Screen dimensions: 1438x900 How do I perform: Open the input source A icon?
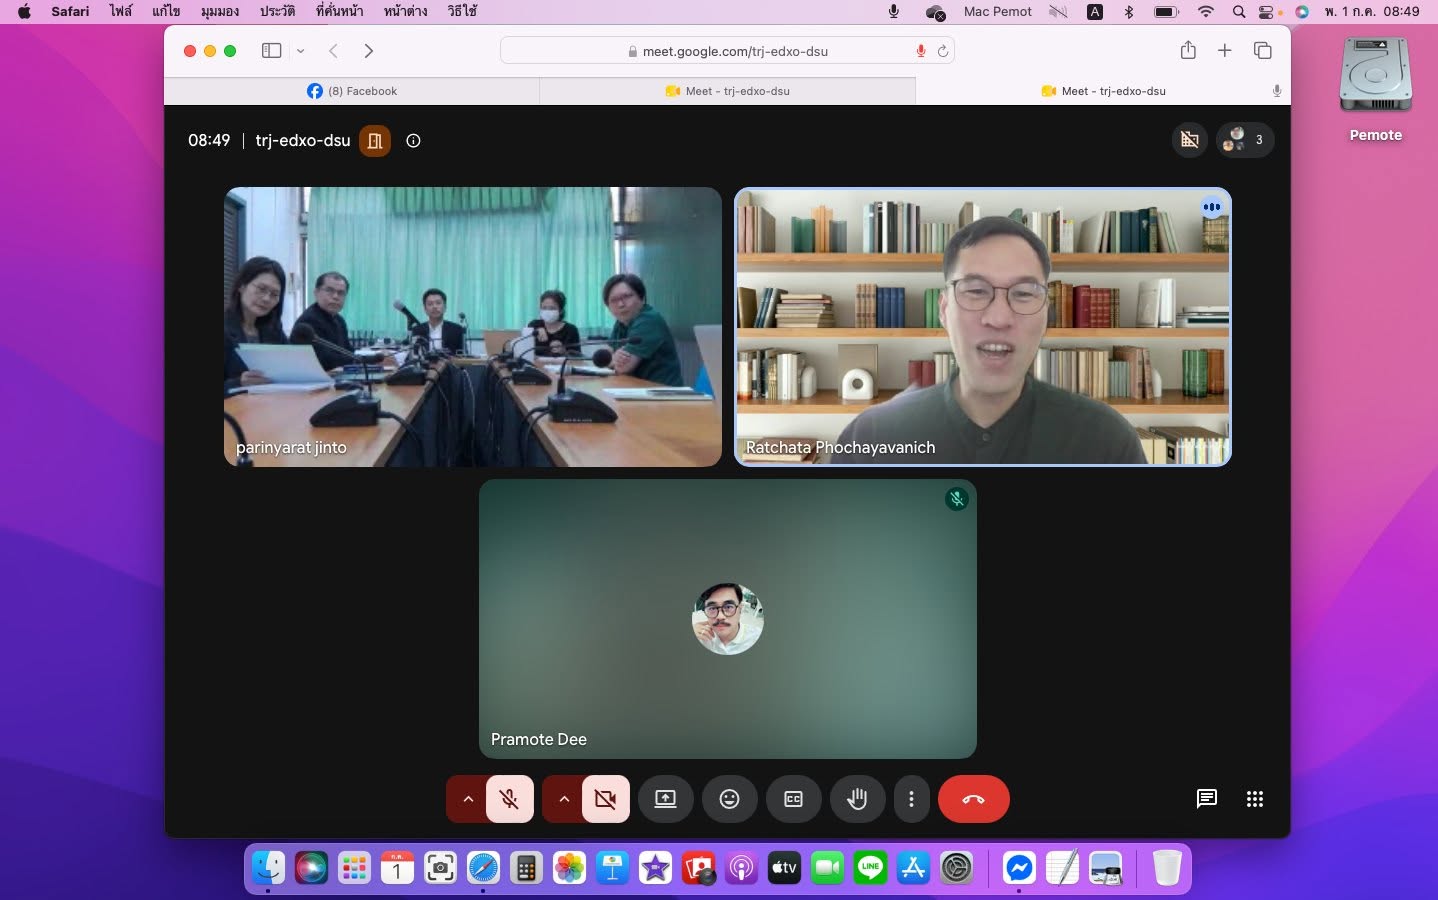click(x=1095, y=11)
